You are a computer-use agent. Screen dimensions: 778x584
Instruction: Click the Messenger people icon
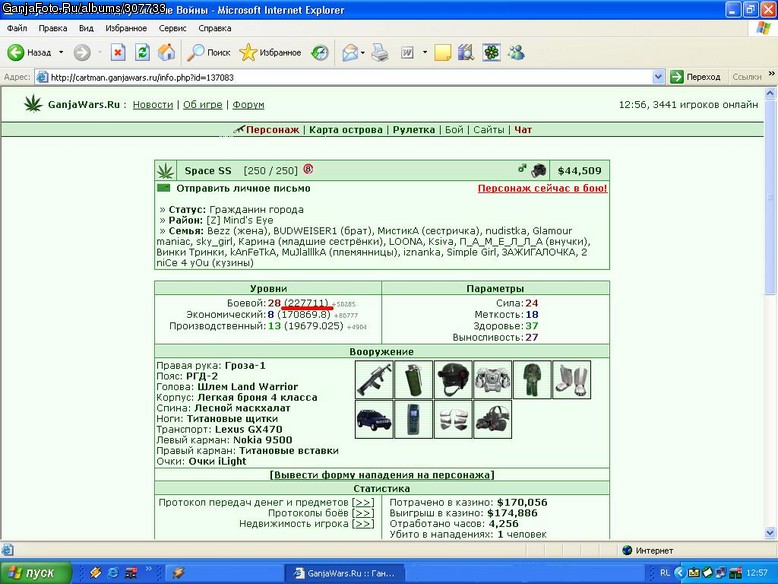516,53
